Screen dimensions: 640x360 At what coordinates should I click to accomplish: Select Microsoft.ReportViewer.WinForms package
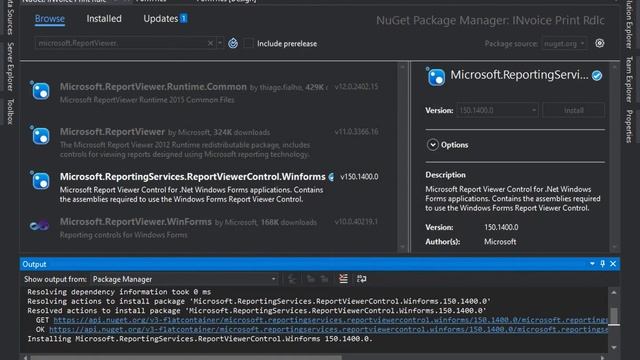point(208,227)
